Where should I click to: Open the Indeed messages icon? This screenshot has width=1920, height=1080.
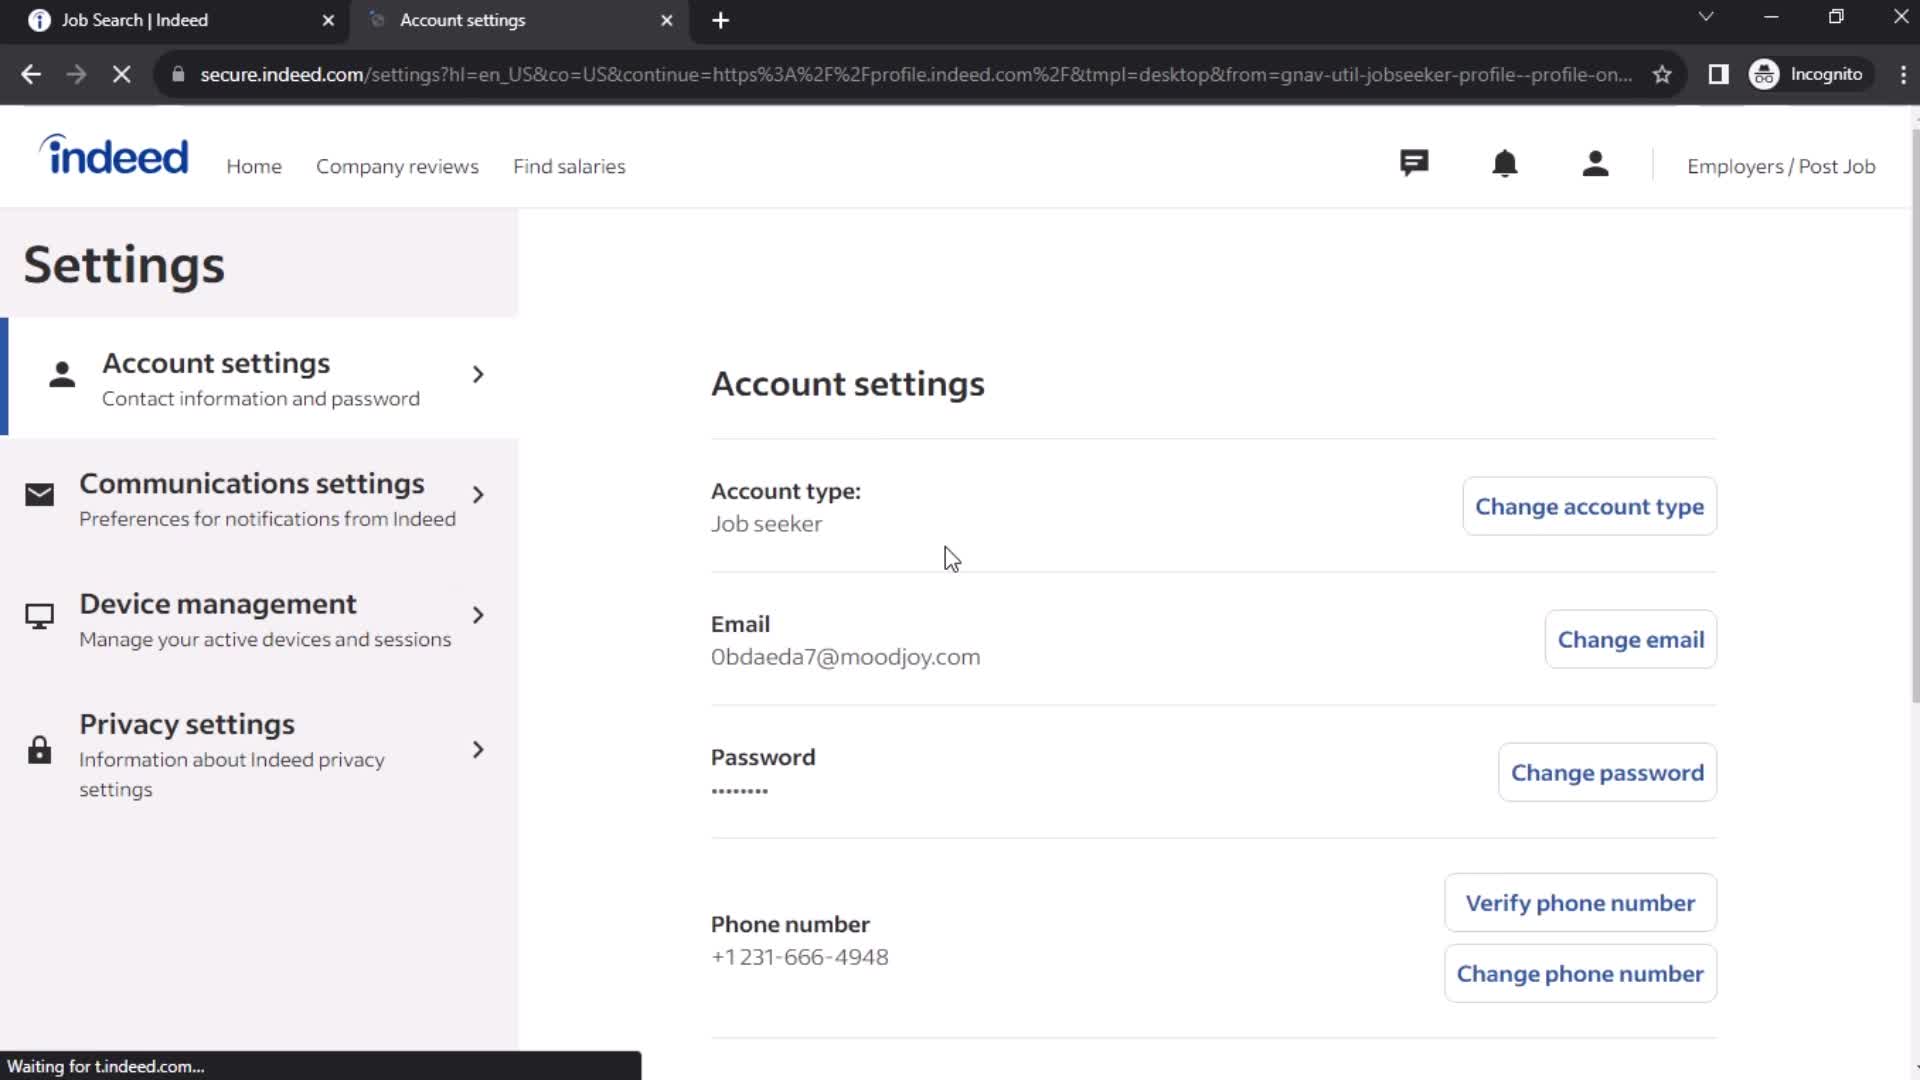coord(1414,163)
